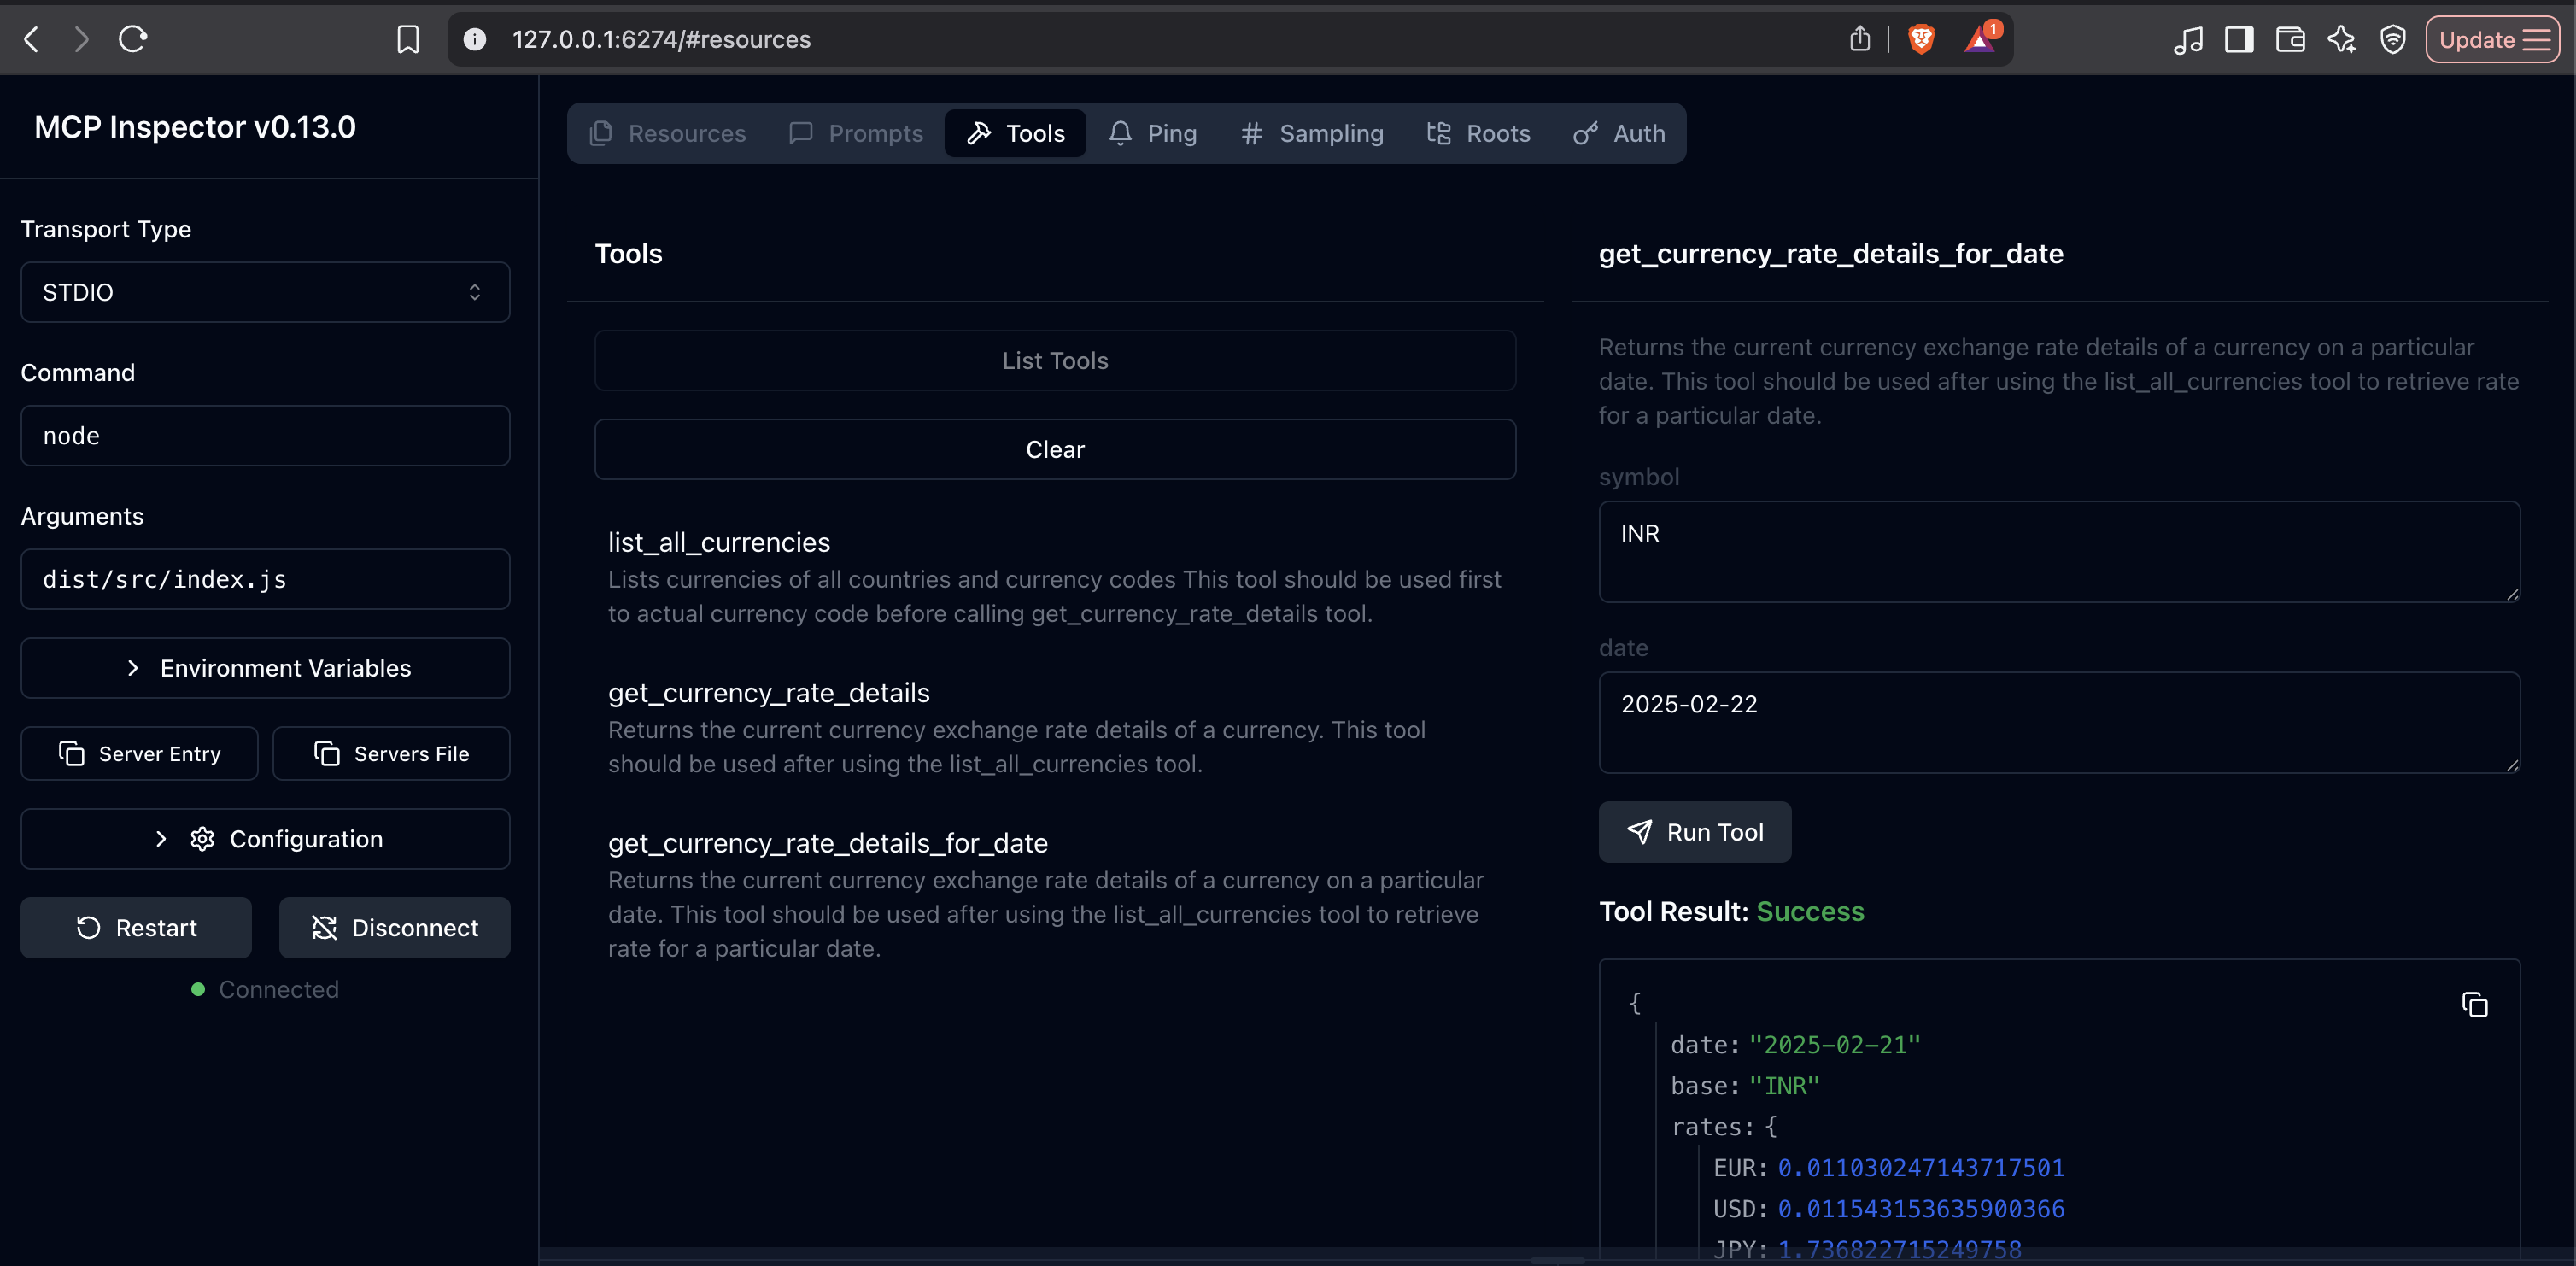Open the Roots tab
The image size is (2576, 1266).
(1478, 133)
